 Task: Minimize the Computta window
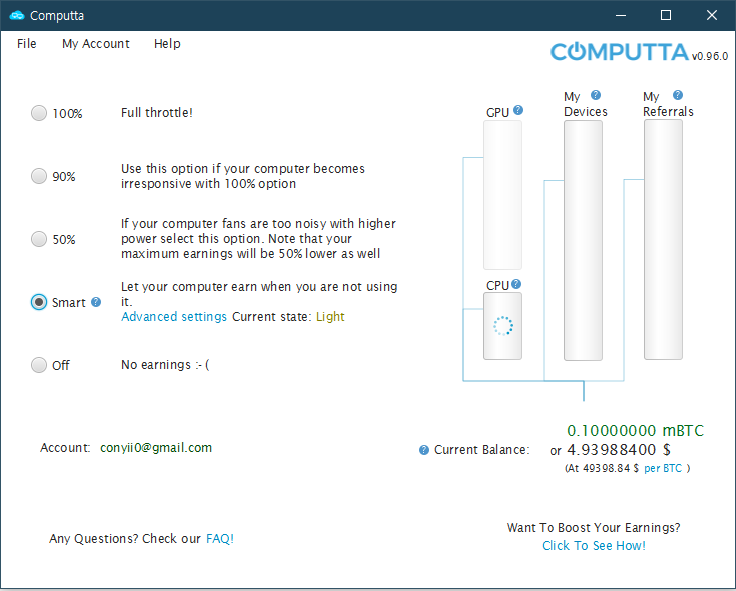click(x=621, y=15)
